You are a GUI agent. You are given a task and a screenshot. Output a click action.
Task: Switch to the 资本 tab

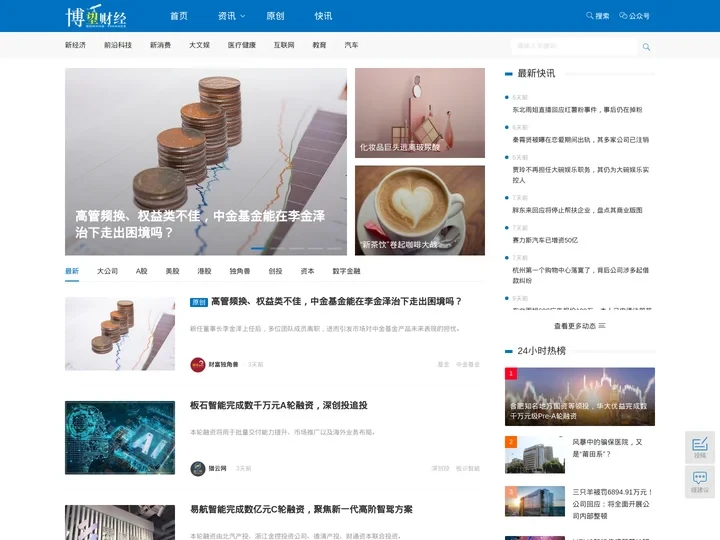point(307,271)
